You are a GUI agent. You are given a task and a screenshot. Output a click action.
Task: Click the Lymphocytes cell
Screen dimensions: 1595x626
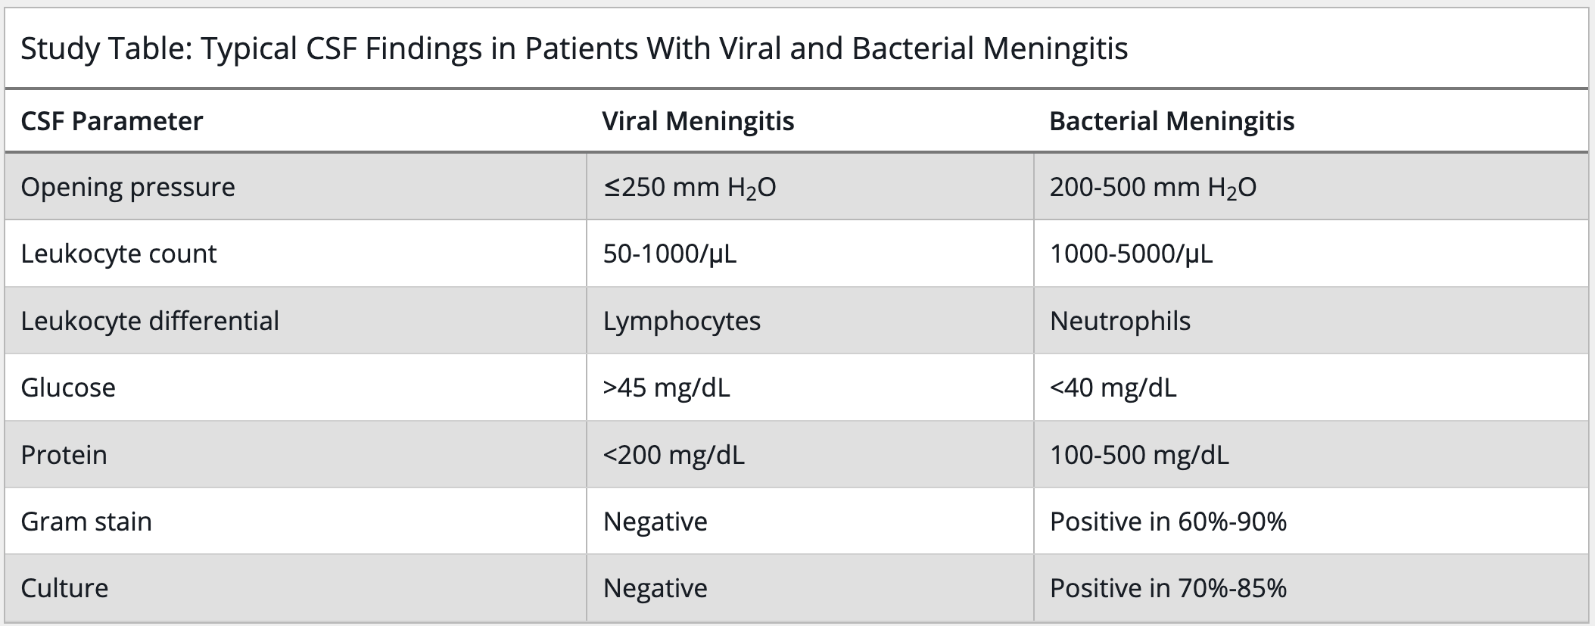click(682, 321)
